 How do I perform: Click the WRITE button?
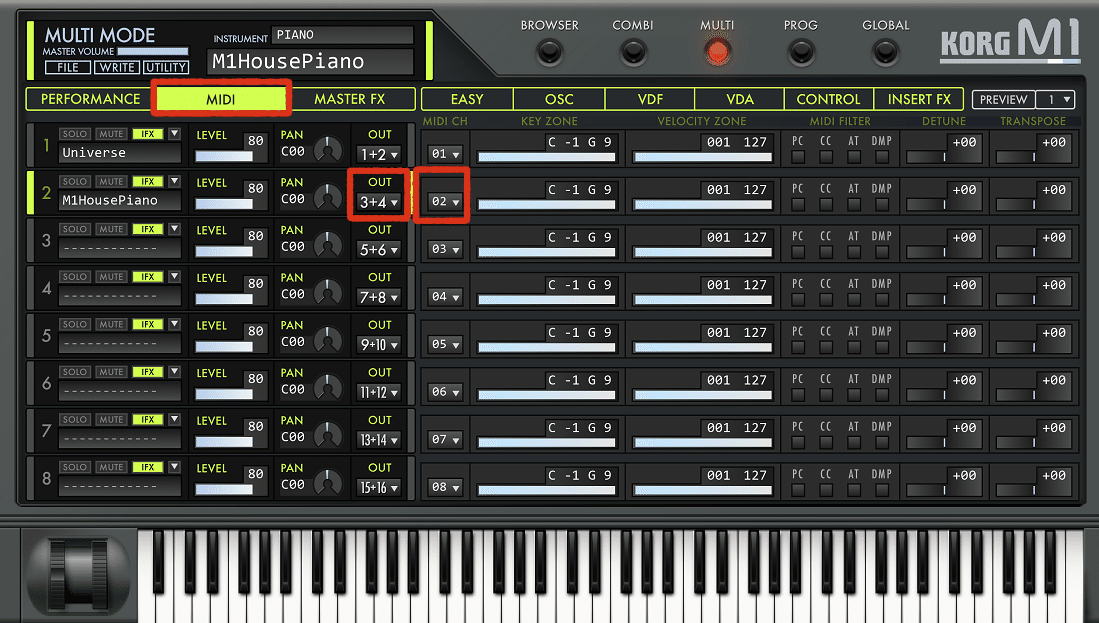117,67
